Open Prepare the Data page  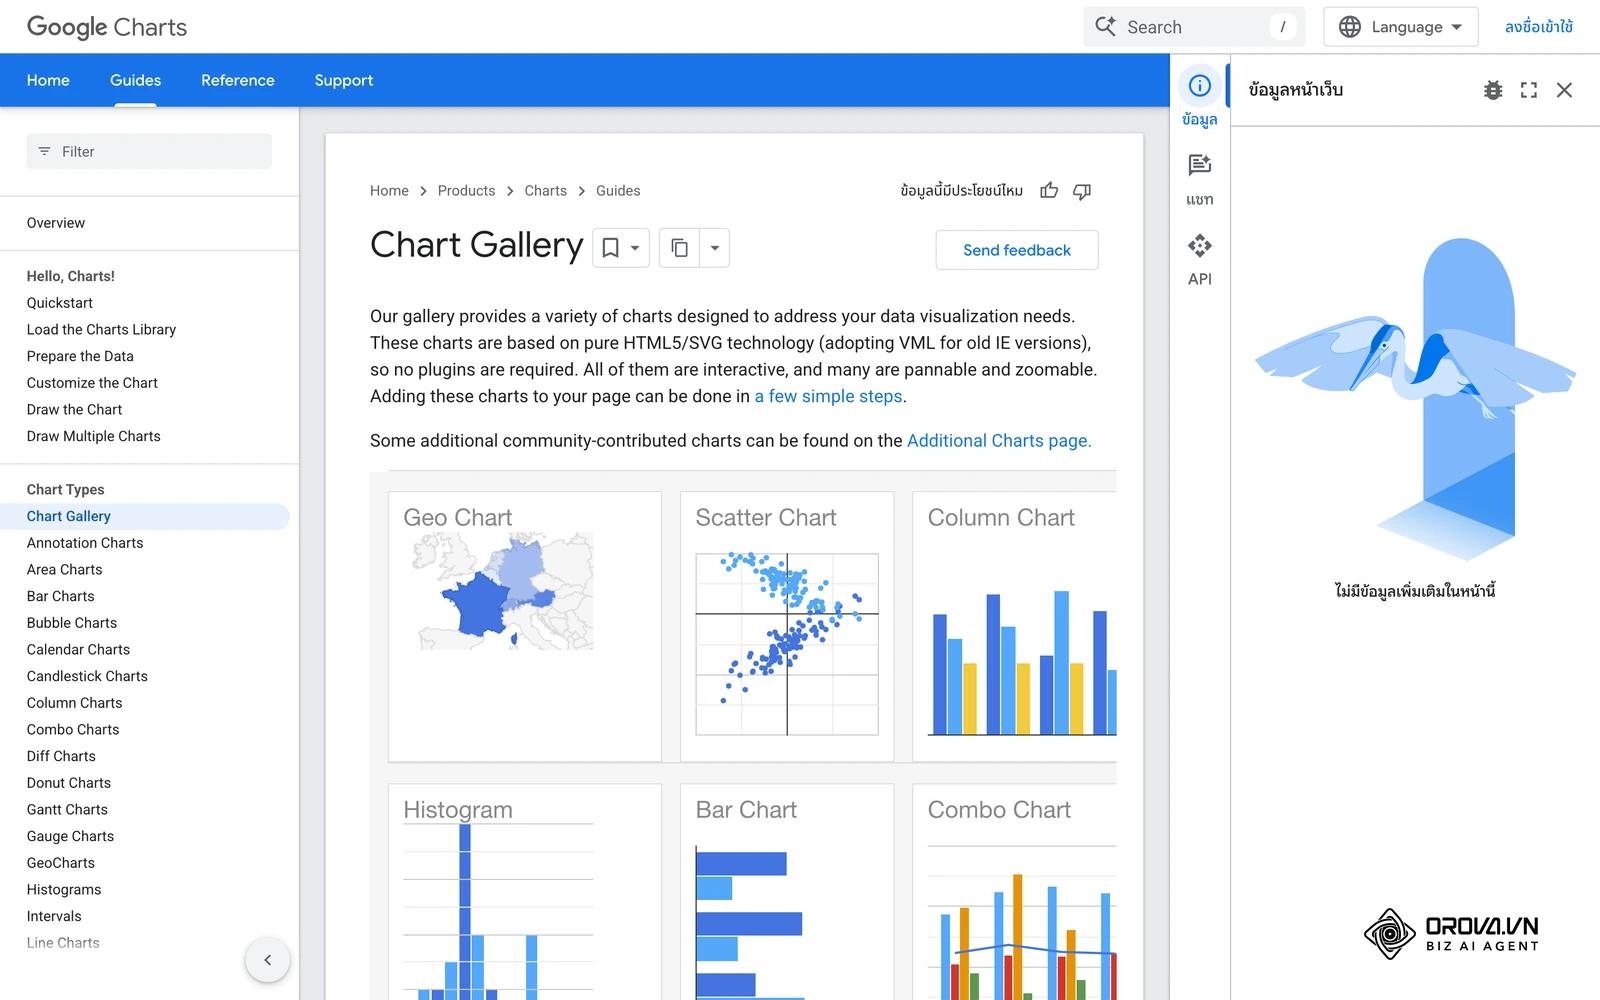pos(80,356)
